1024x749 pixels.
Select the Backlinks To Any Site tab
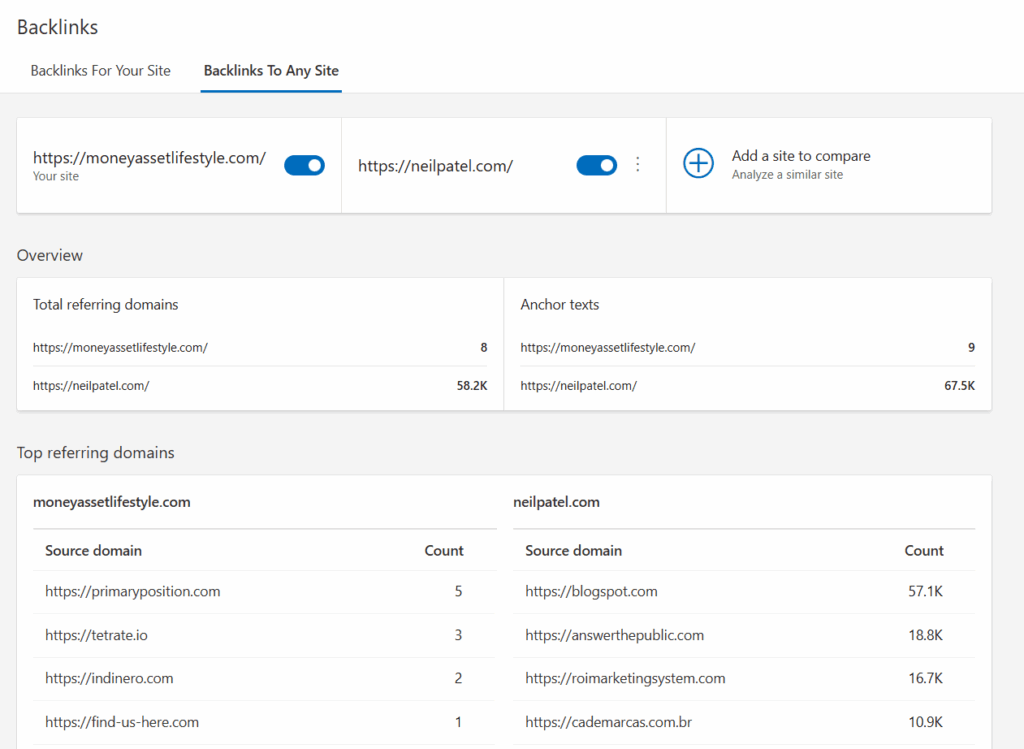click(x=271, y=71)
